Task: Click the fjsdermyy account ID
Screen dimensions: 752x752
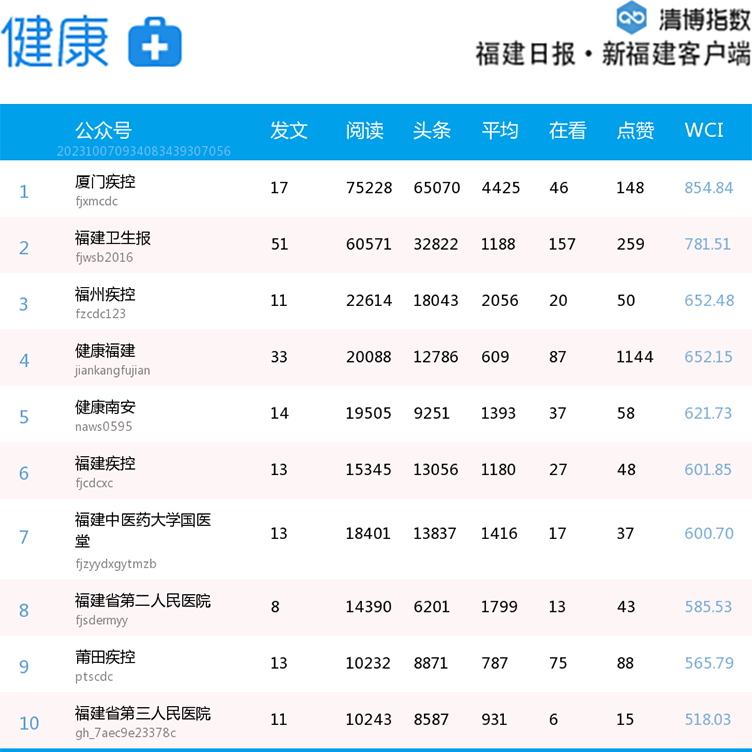Action: pyautogui.click(x=102, y=620)
